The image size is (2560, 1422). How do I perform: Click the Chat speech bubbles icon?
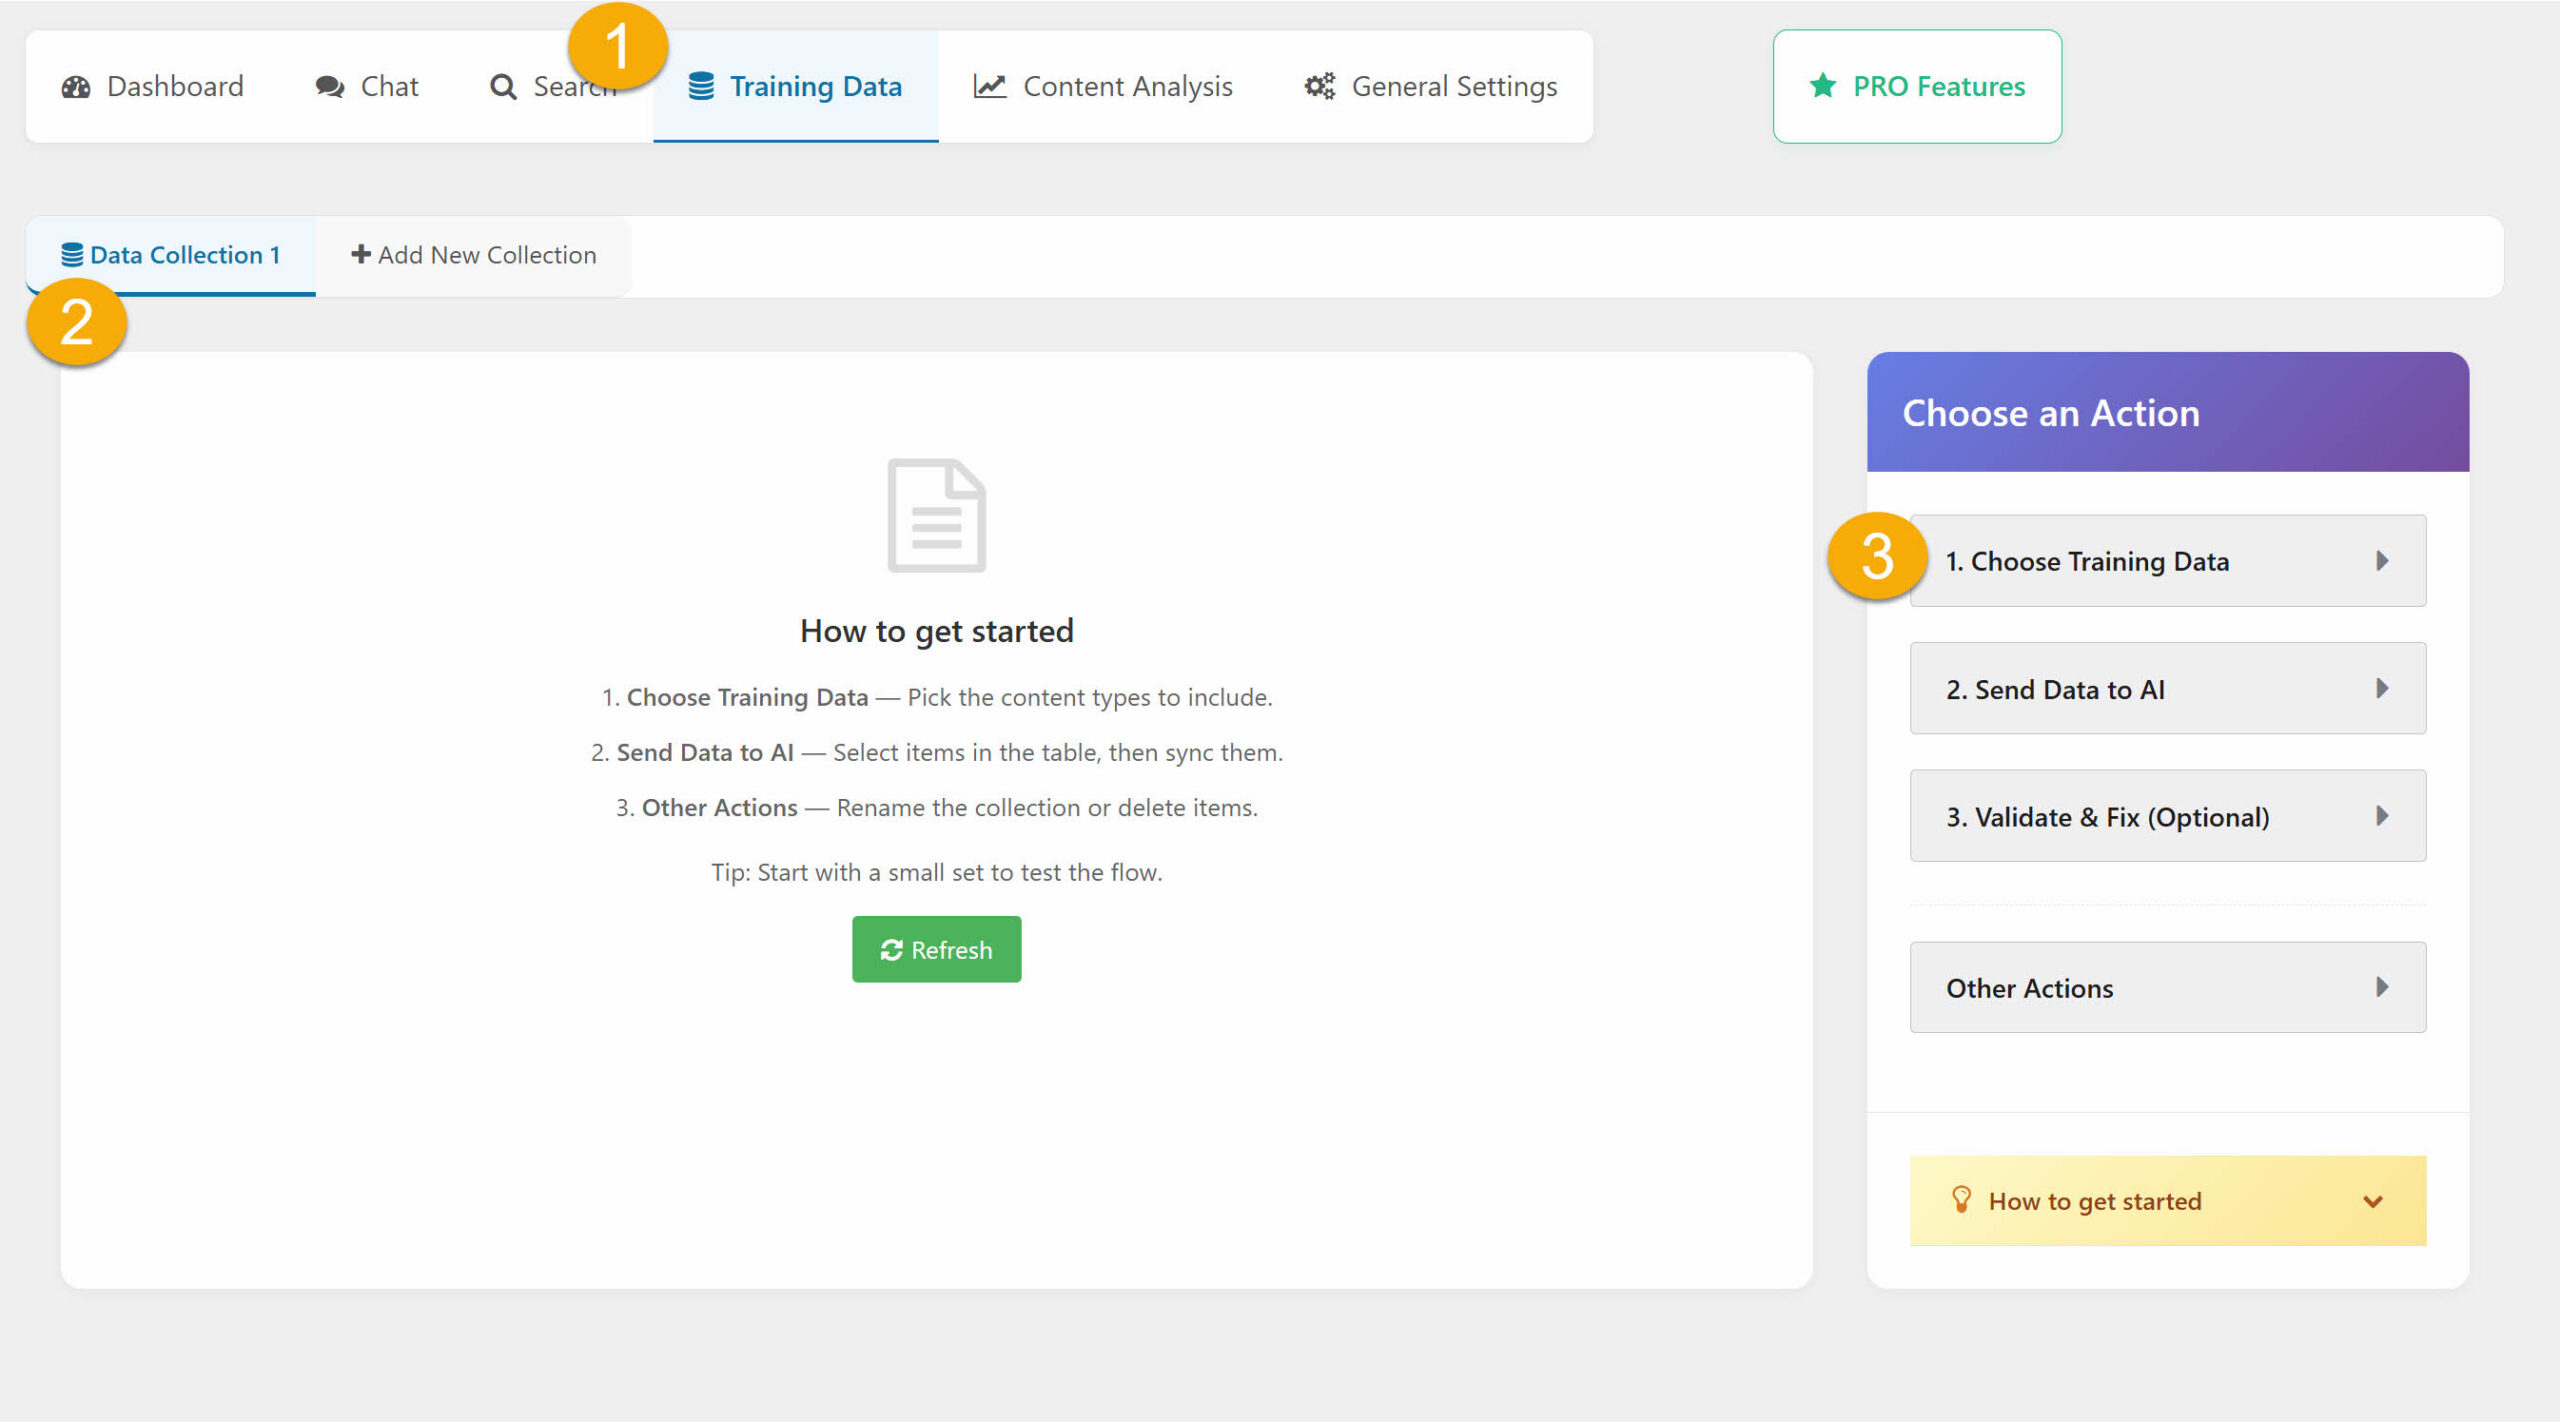[329, 87]
